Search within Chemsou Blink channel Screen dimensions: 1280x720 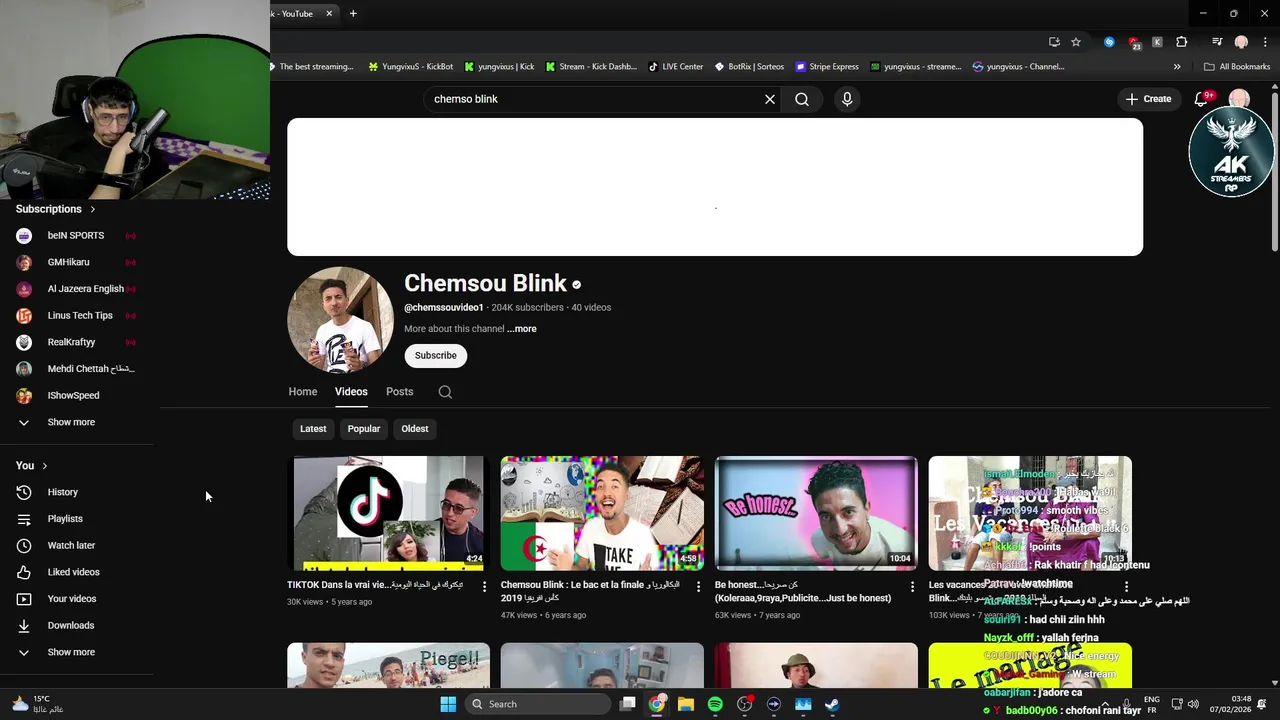pyautogui.click(x=445, y=392)
